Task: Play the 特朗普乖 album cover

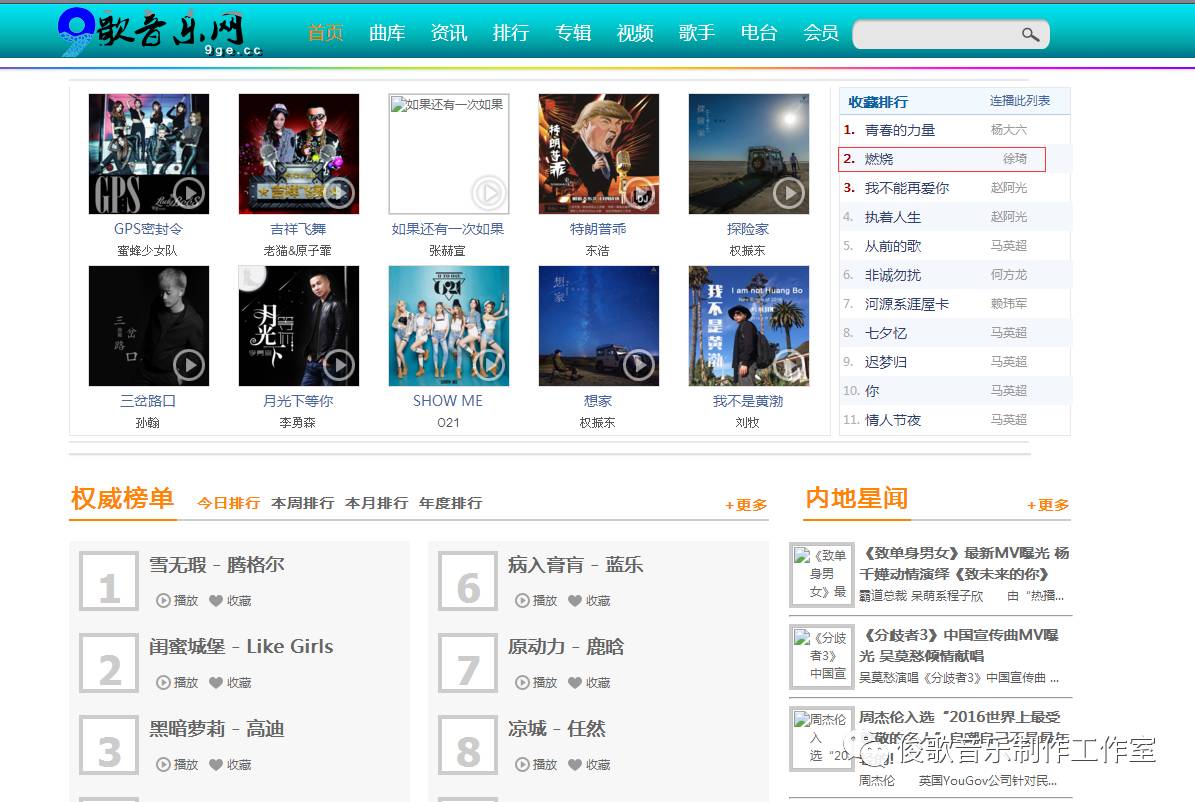Action: coord(599,154)
